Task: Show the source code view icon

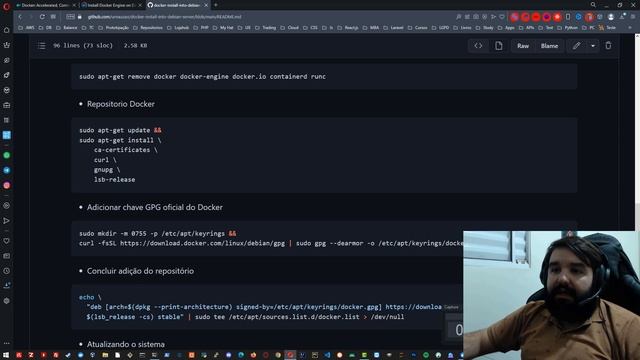Action: click(x=478, y=46)
